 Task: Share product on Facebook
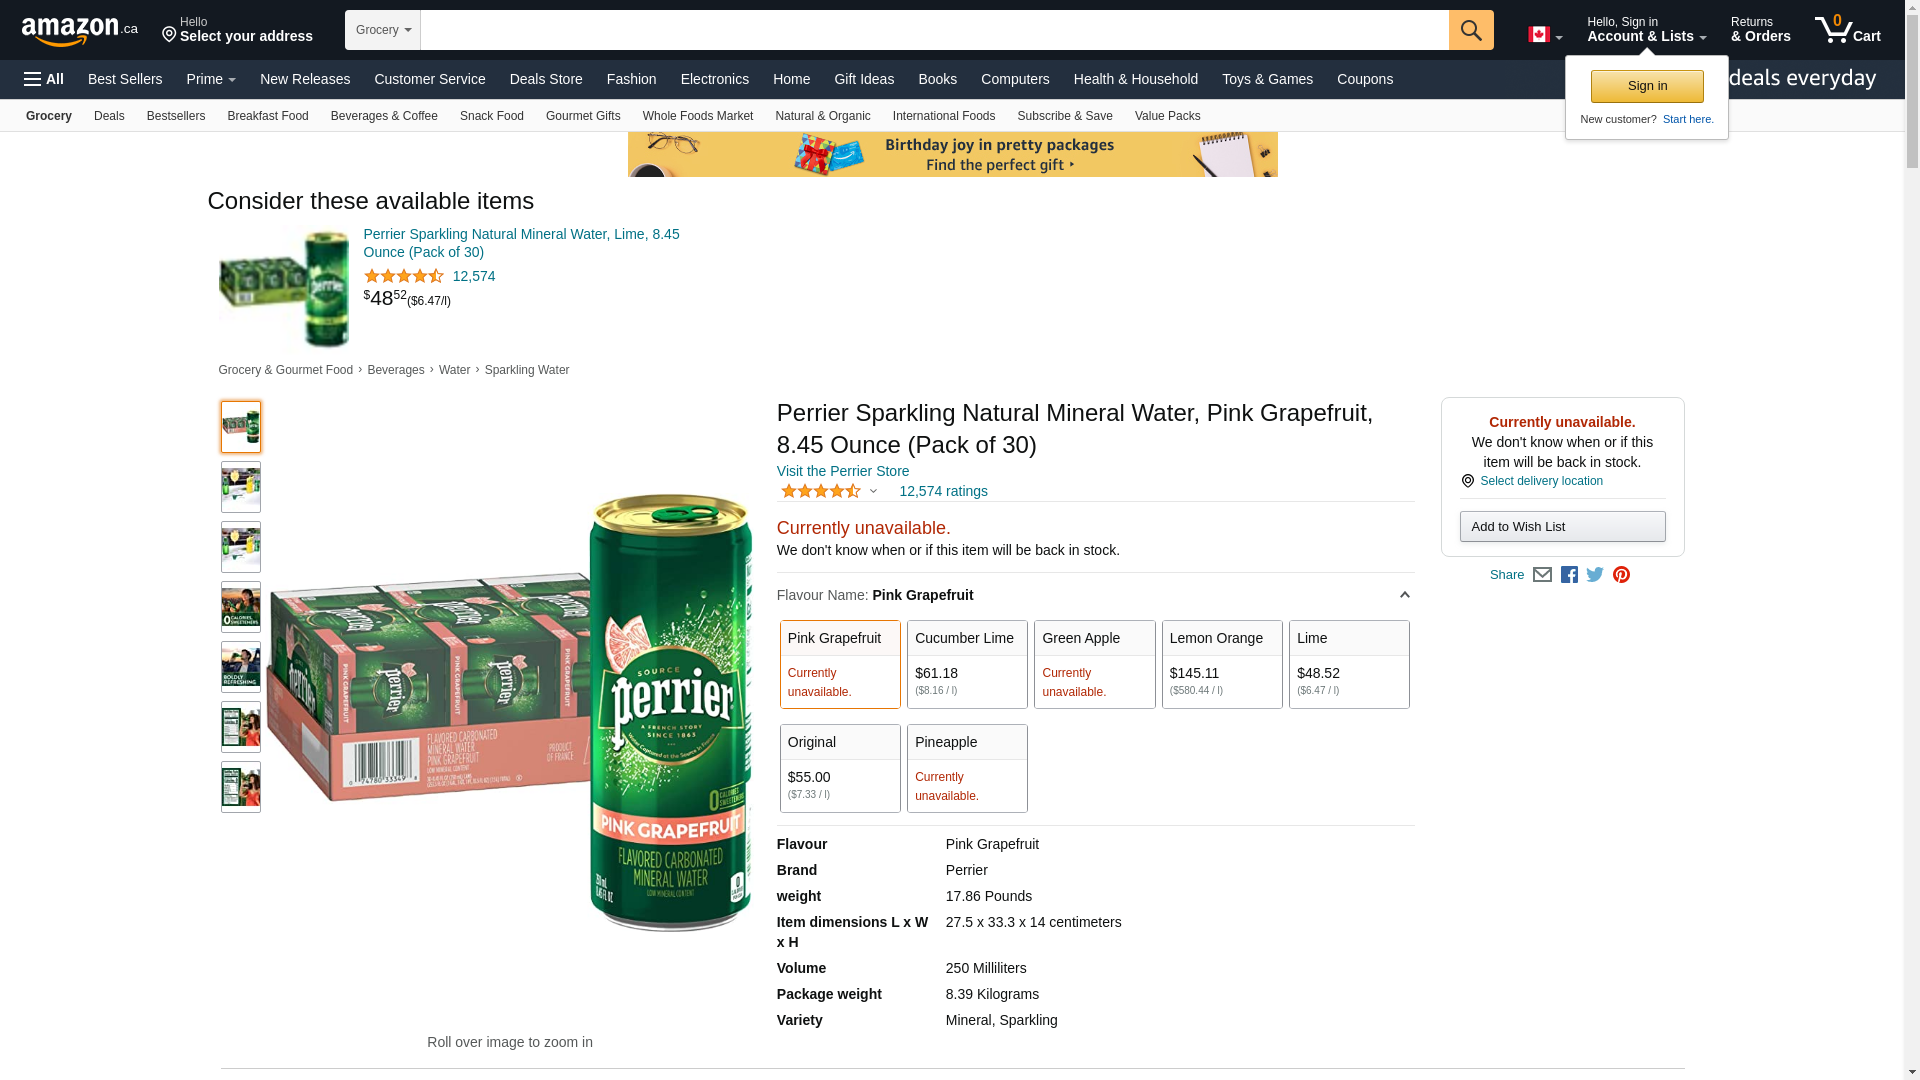click(x=1569, y=575)
